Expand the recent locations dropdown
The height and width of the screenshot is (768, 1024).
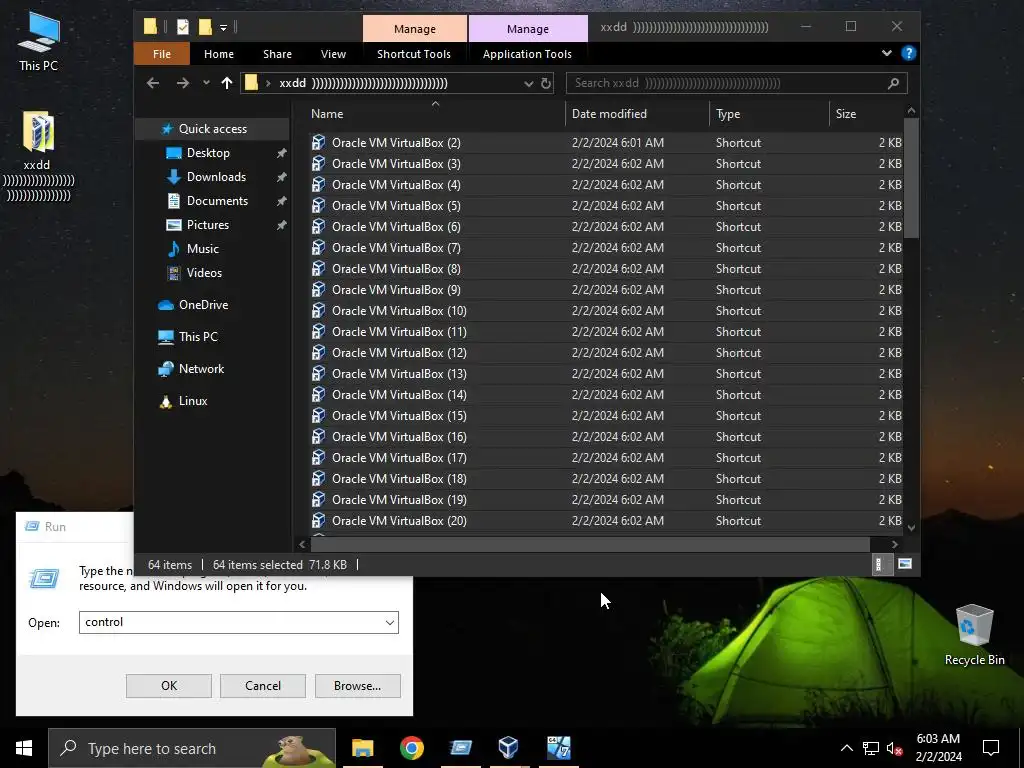pos(206,83)
